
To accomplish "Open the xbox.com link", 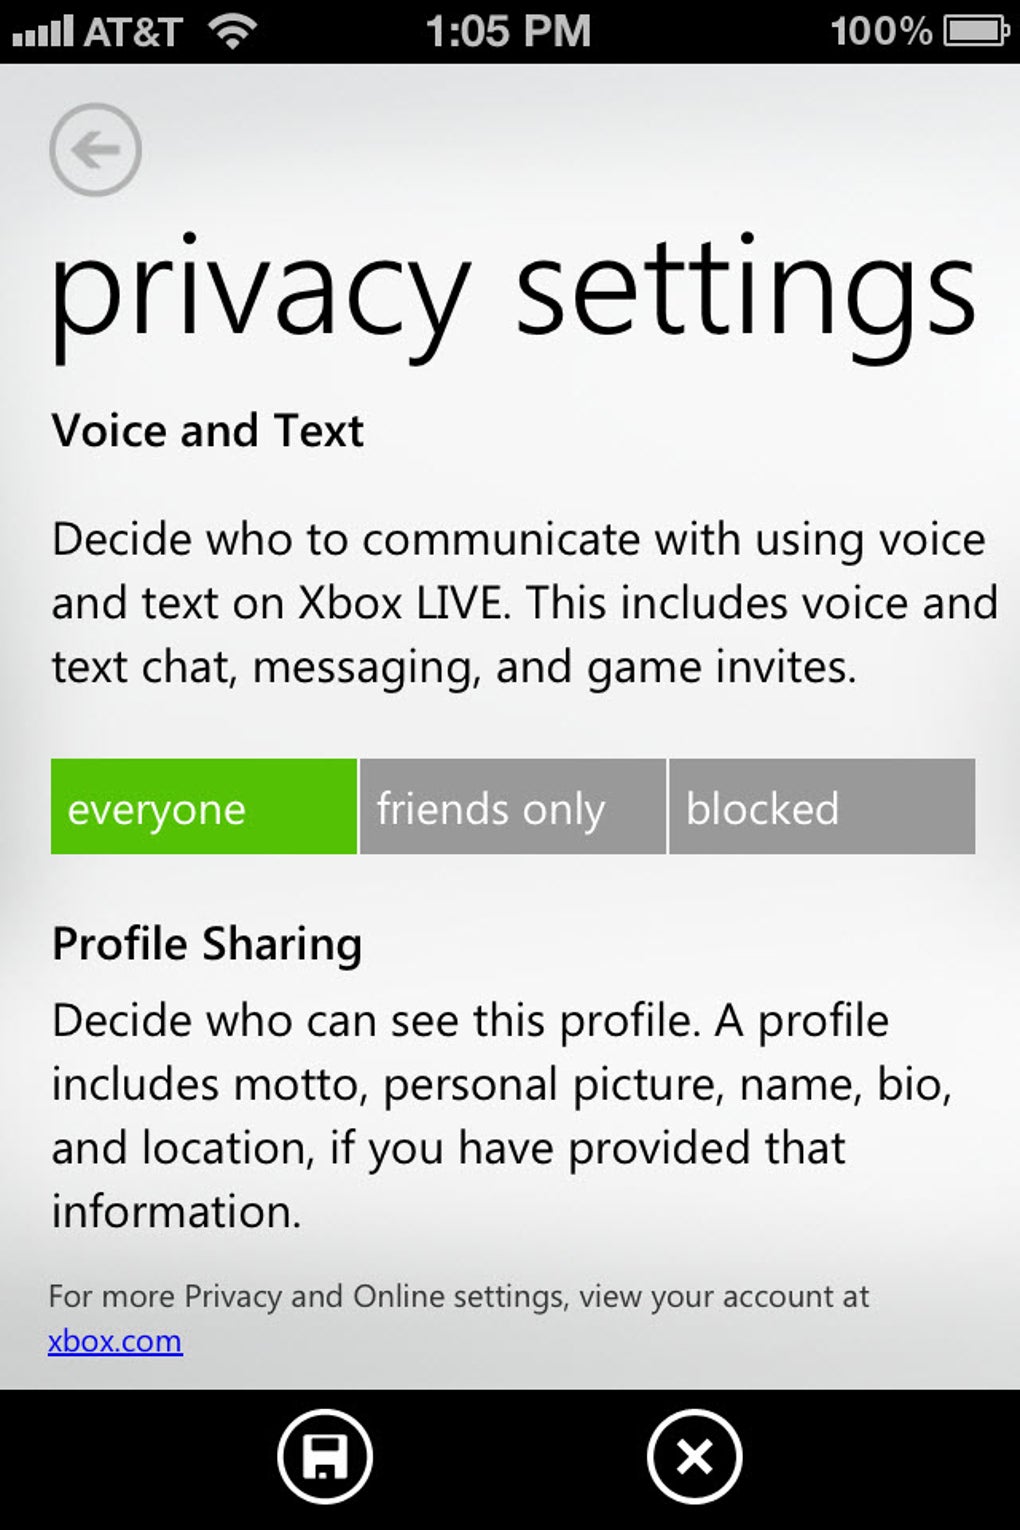I will point(115,1341).
